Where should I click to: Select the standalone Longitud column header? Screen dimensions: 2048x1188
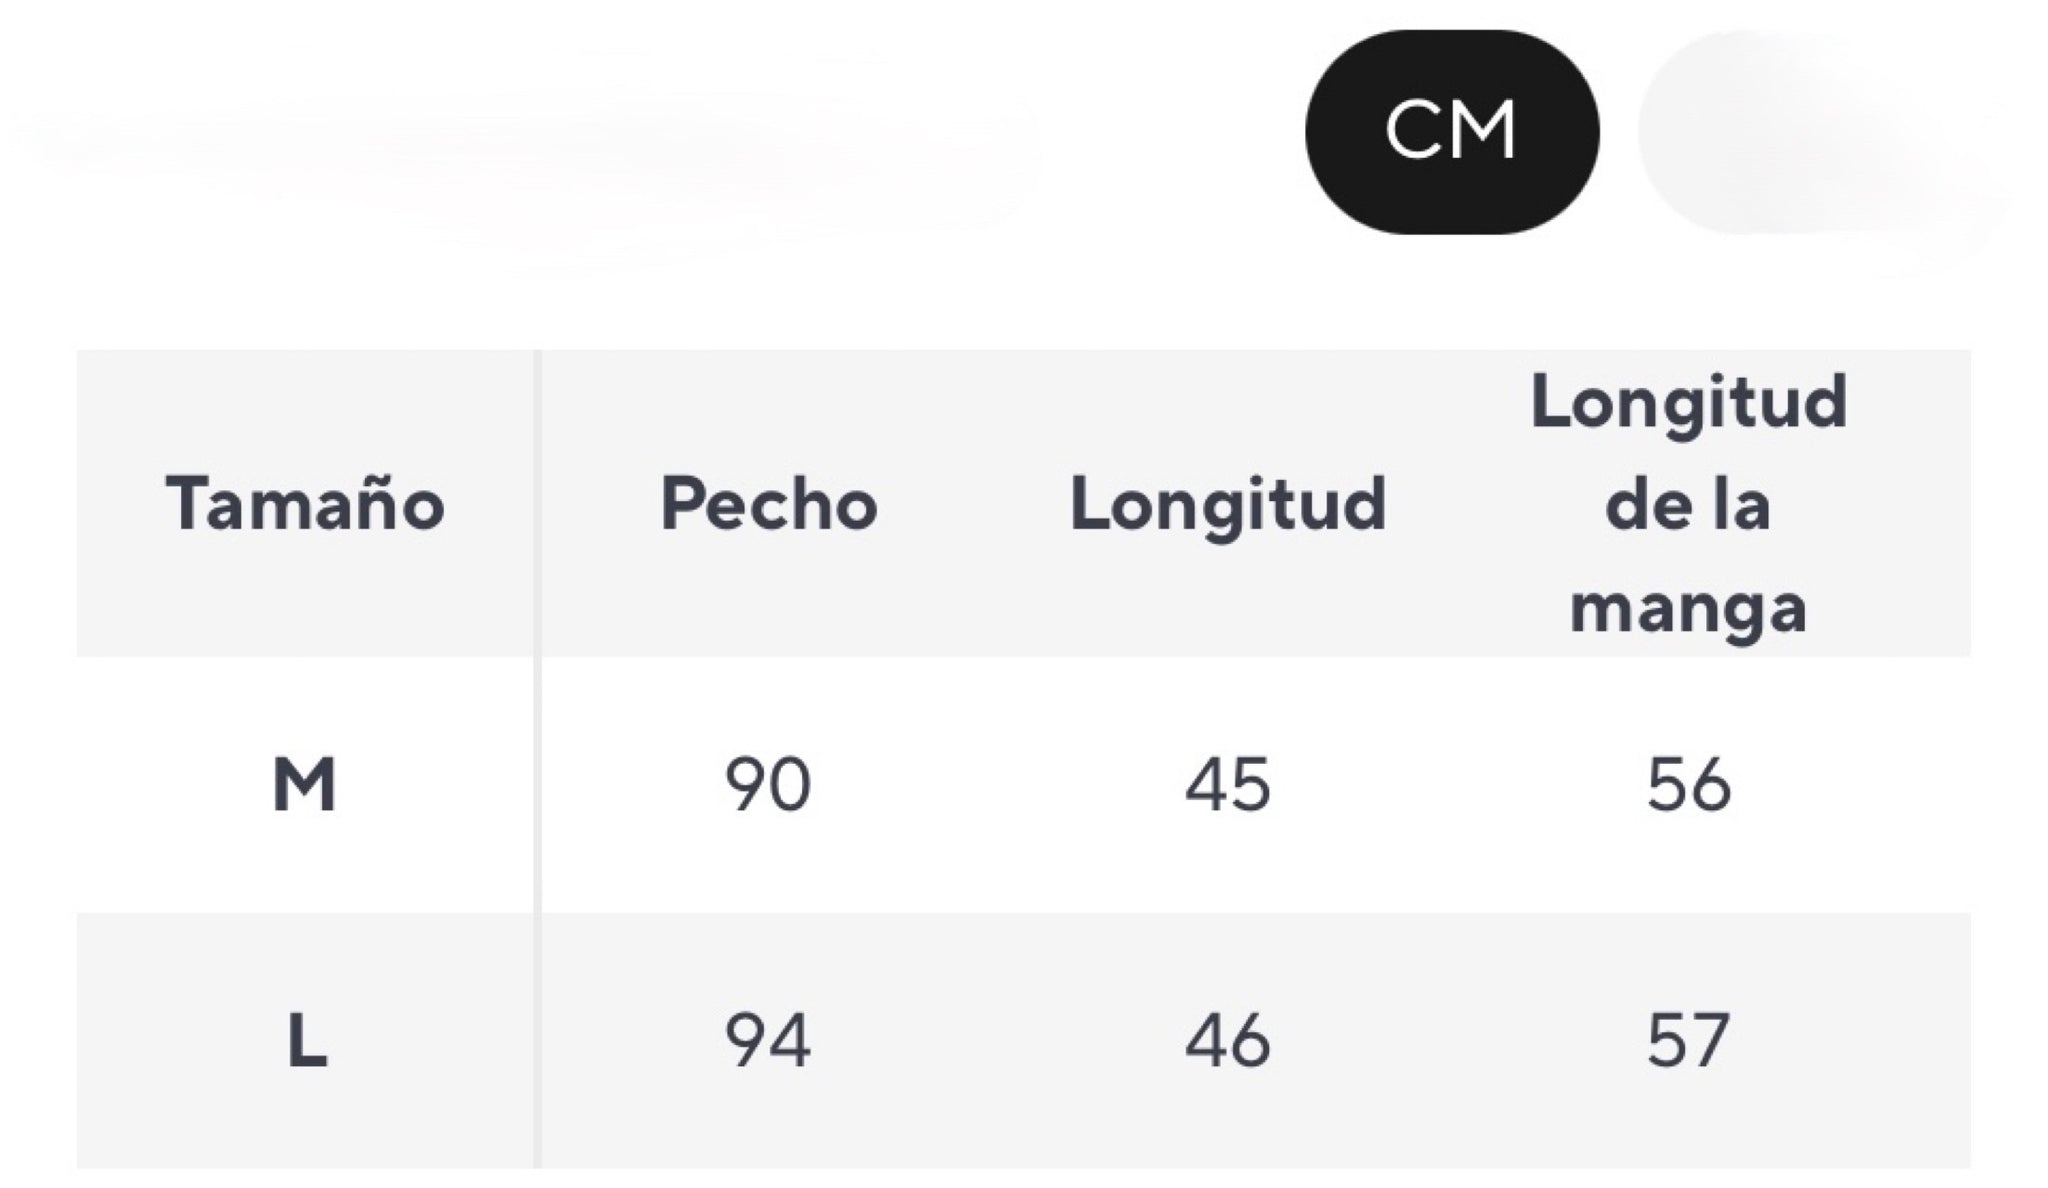(1228, 503)
